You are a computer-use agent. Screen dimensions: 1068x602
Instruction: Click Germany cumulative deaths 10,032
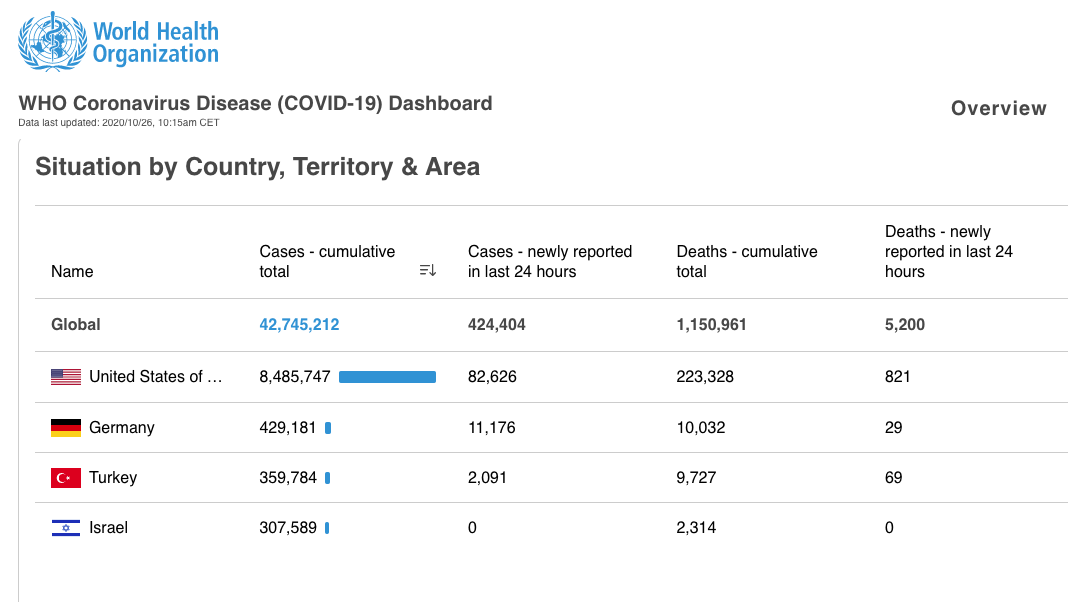click(x=701, y=428)
